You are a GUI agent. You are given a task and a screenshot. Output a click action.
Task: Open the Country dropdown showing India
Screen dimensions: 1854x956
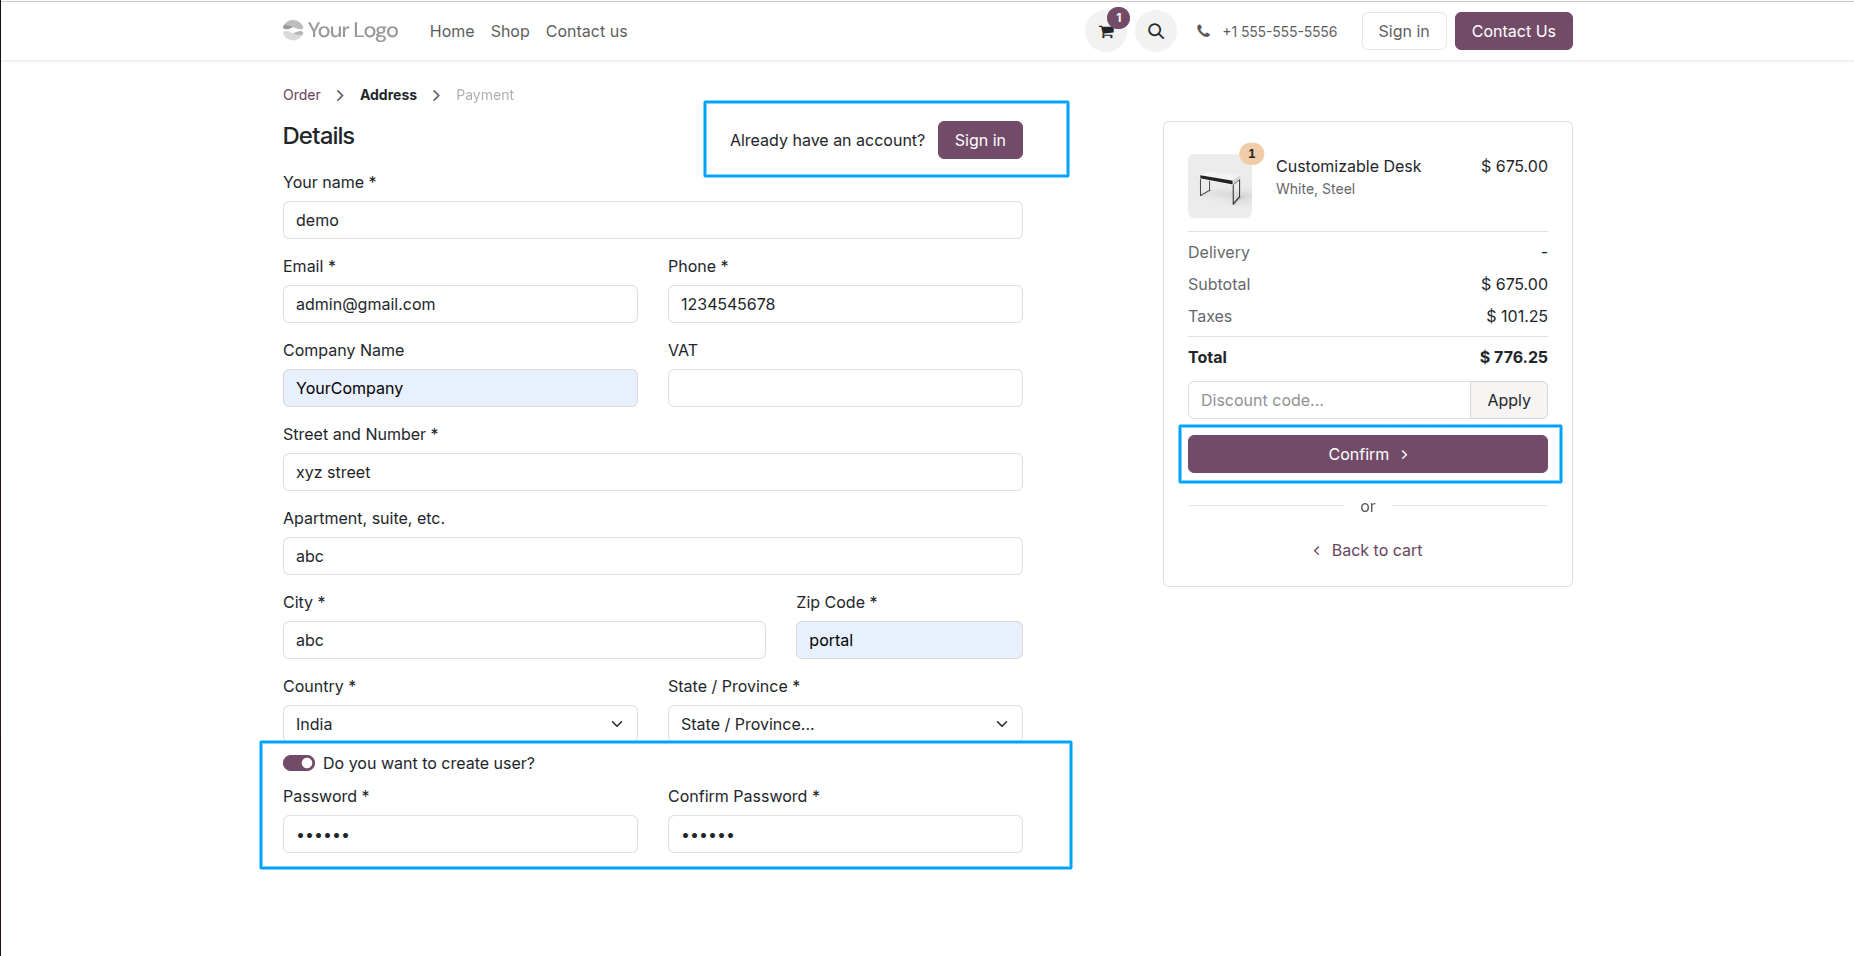pos(460,724)
